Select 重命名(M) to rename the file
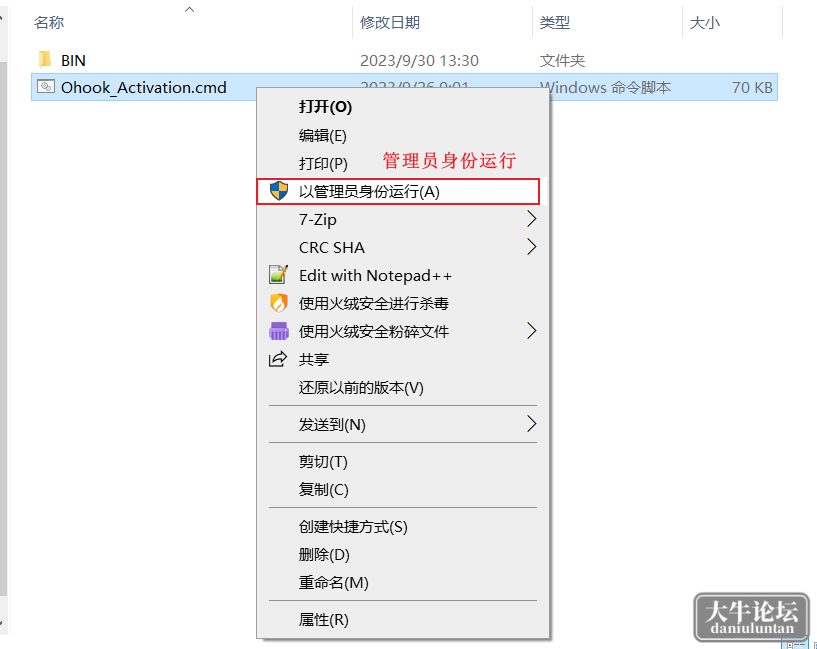This screenshot has width=817, height=649. (x=403, y=582)
